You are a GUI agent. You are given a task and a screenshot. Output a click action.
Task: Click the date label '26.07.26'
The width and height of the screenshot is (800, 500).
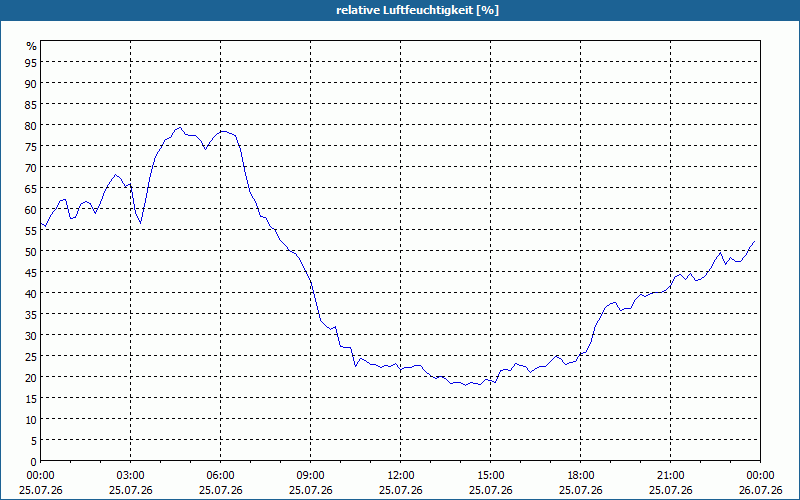[x=760, y=490]
